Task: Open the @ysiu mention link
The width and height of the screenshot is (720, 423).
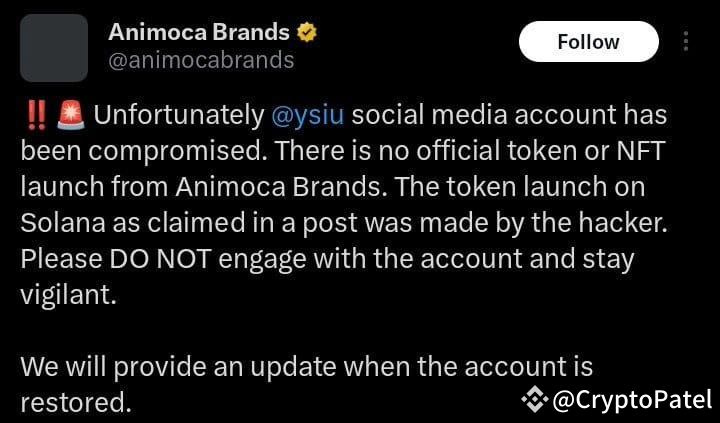Action: point(308,115)
